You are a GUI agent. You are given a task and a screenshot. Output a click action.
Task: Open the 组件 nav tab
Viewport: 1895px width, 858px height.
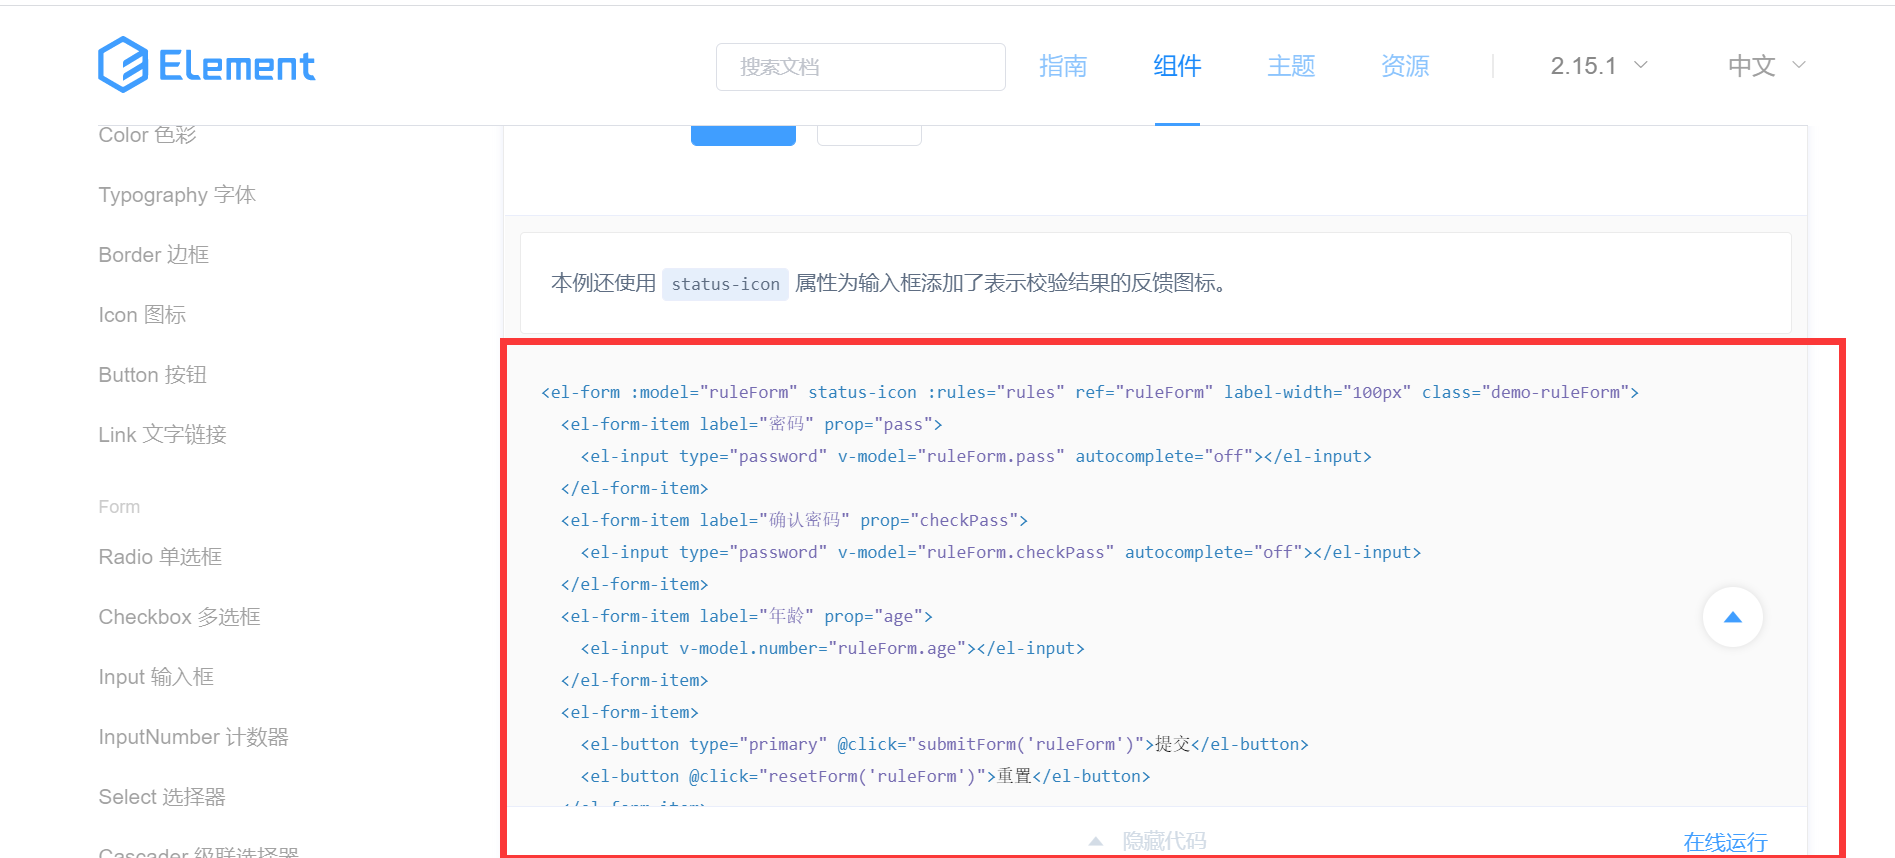click(1177, 66)
